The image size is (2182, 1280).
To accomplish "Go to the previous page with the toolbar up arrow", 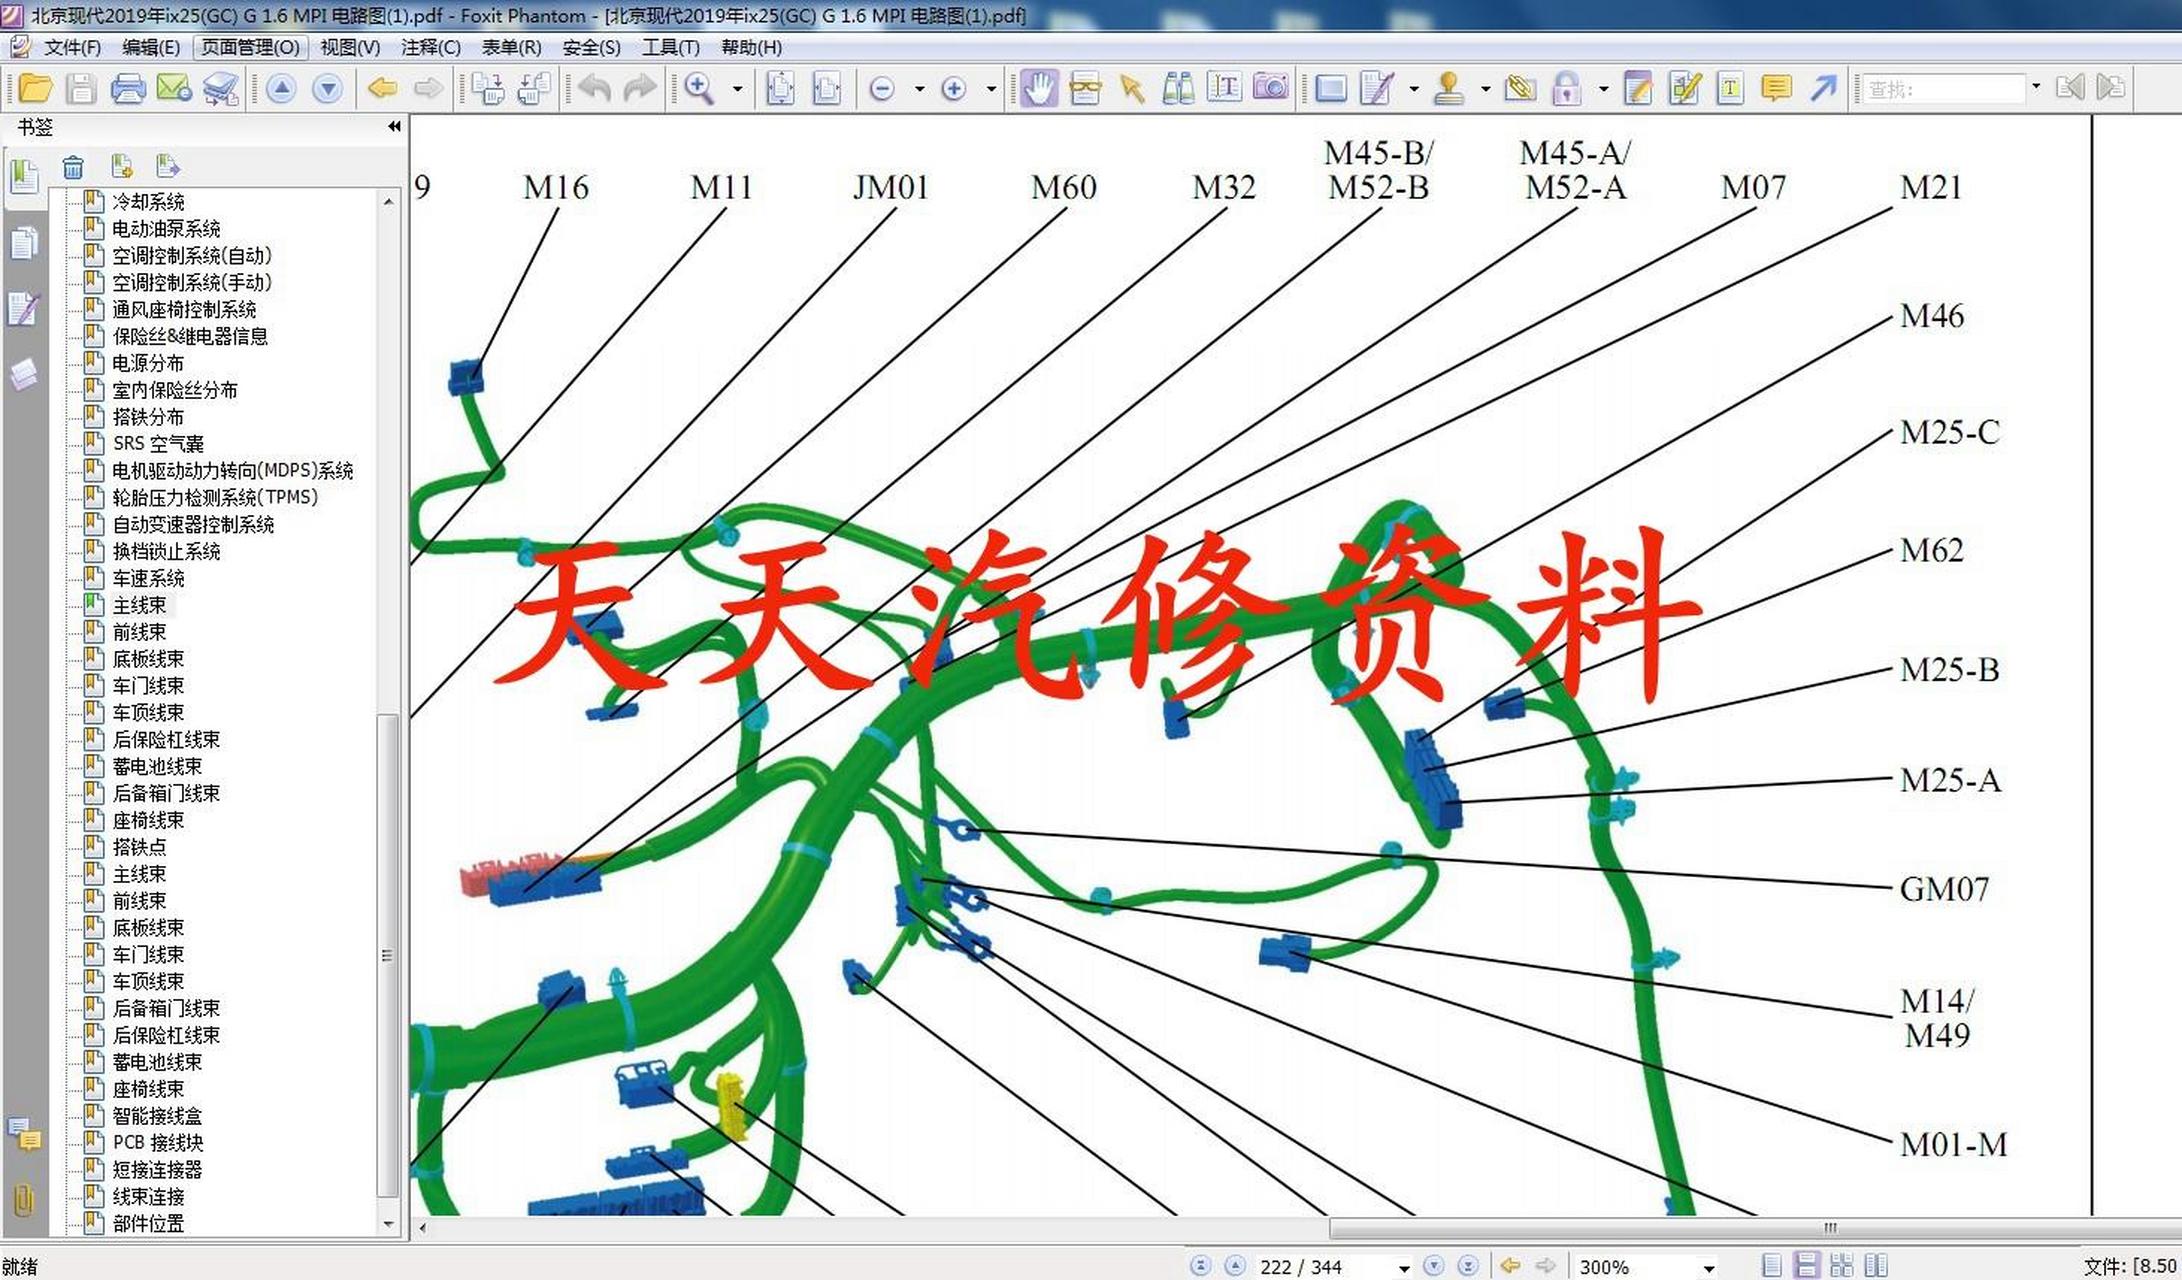I will tap(282, 89).
